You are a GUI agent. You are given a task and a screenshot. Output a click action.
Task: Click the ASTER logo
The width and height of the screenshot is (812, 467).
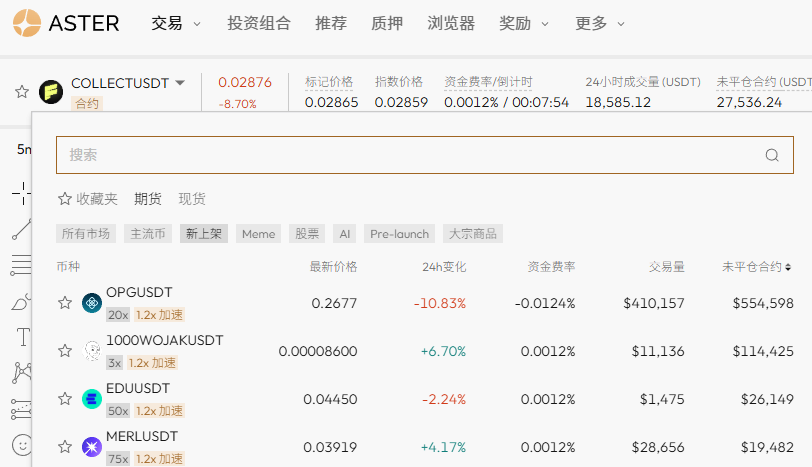tap(66, 23)
